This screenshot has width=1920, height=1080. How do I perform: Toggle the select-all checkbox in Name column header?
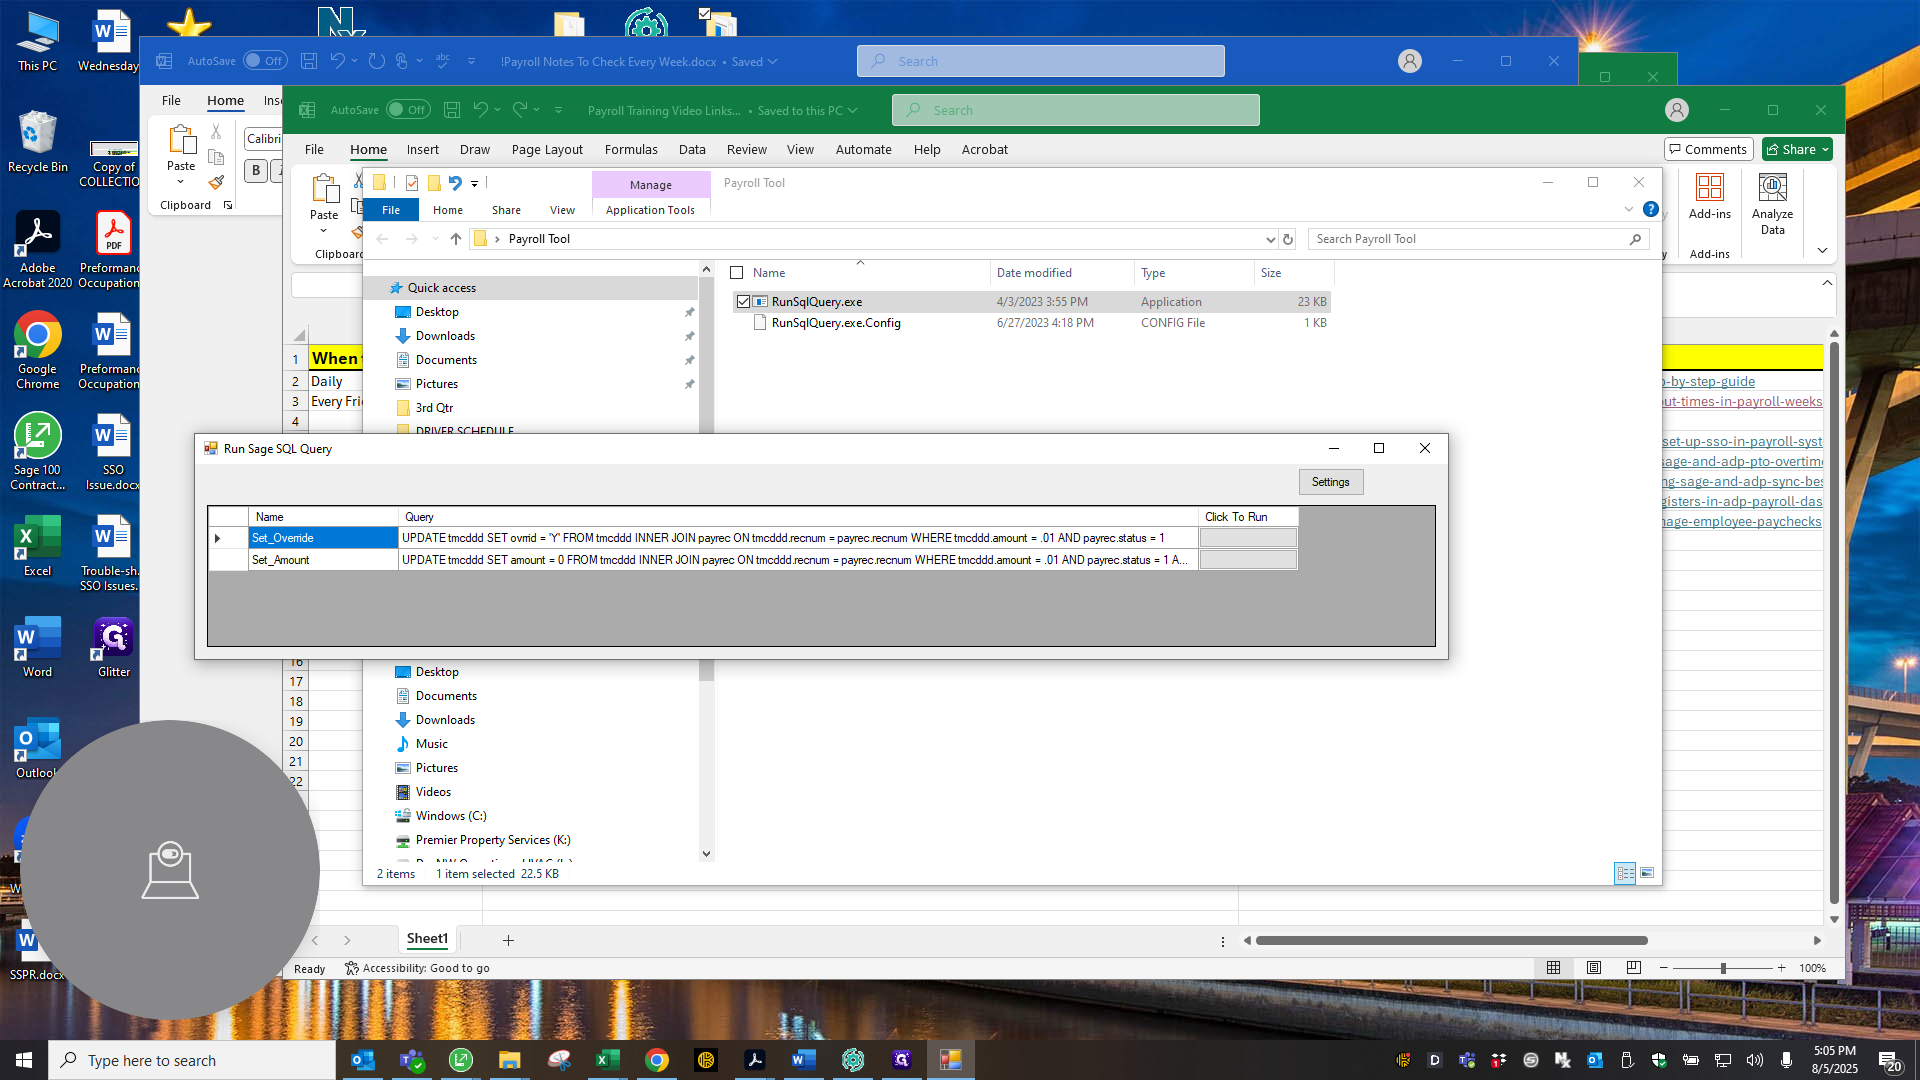pos(737,273)
